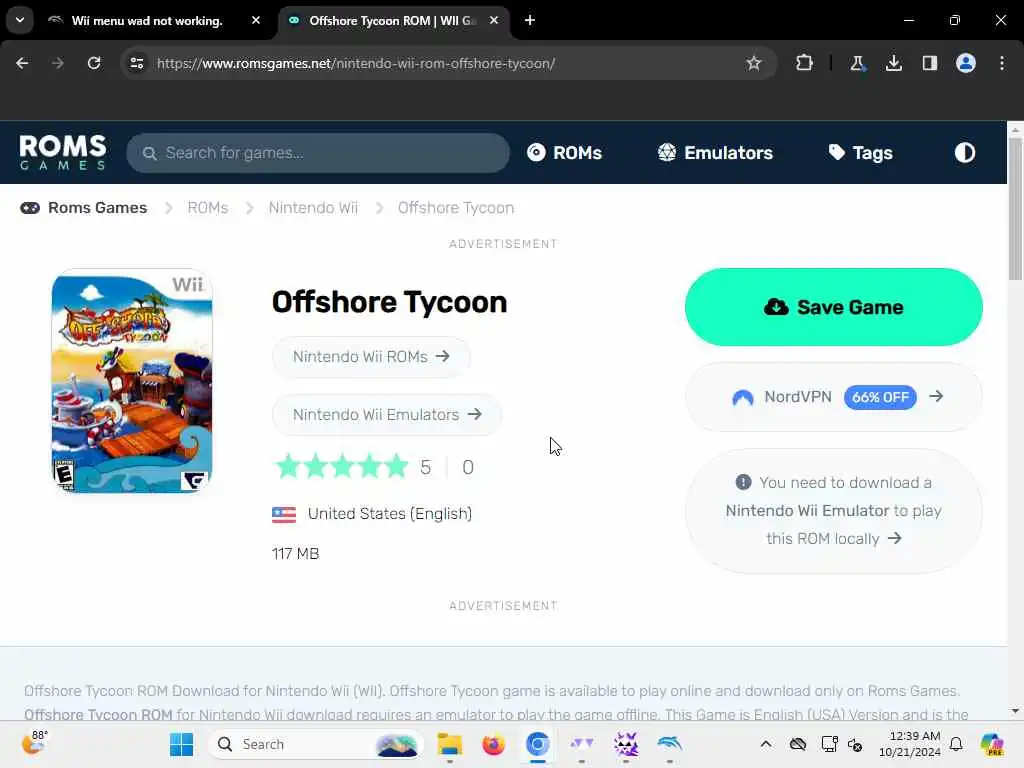Screen dimensions: 1024x768
Task: Click the Offshore Tycoon breadcrumb
Action: coord(456,208)
